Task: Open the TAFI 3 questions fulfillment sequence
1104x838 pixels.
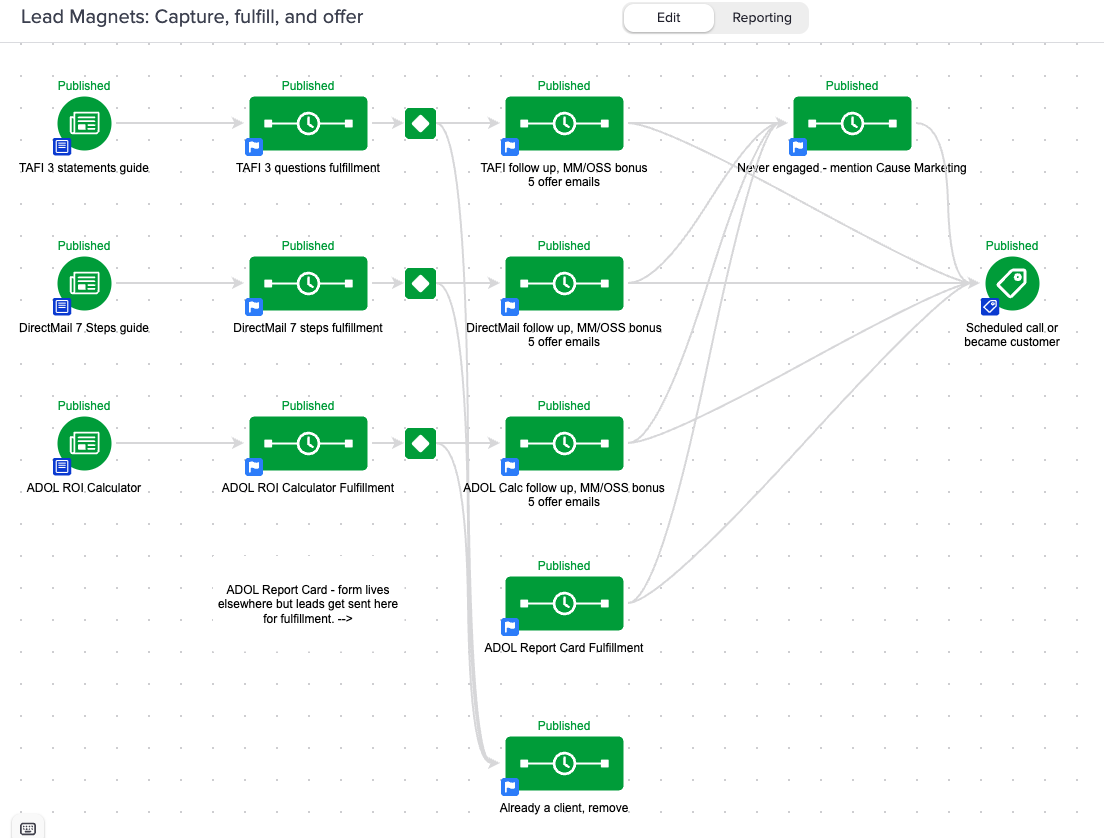Action: 308,123
